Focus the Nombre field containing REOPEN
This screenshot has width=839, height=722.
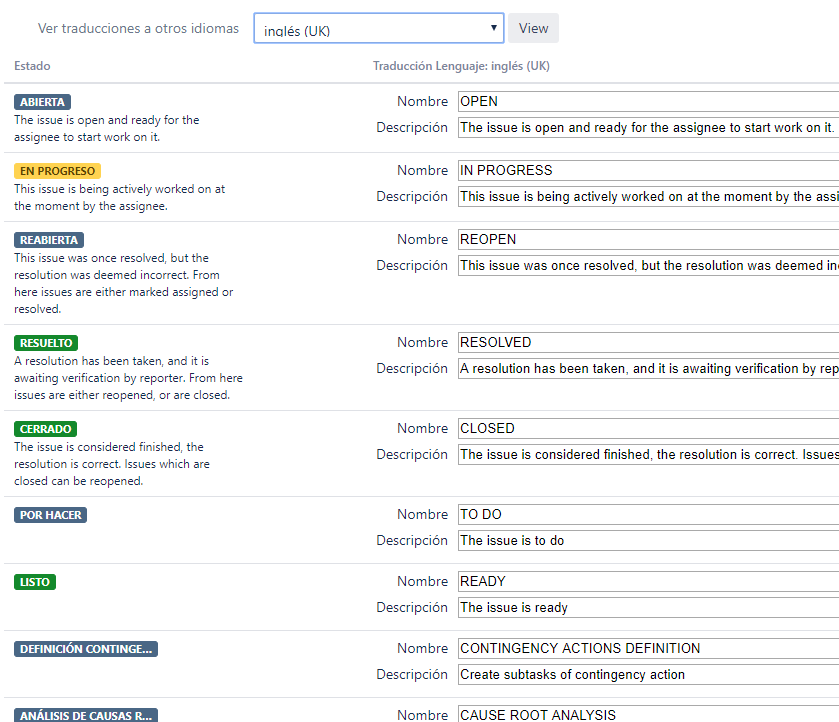coord(649,240)
